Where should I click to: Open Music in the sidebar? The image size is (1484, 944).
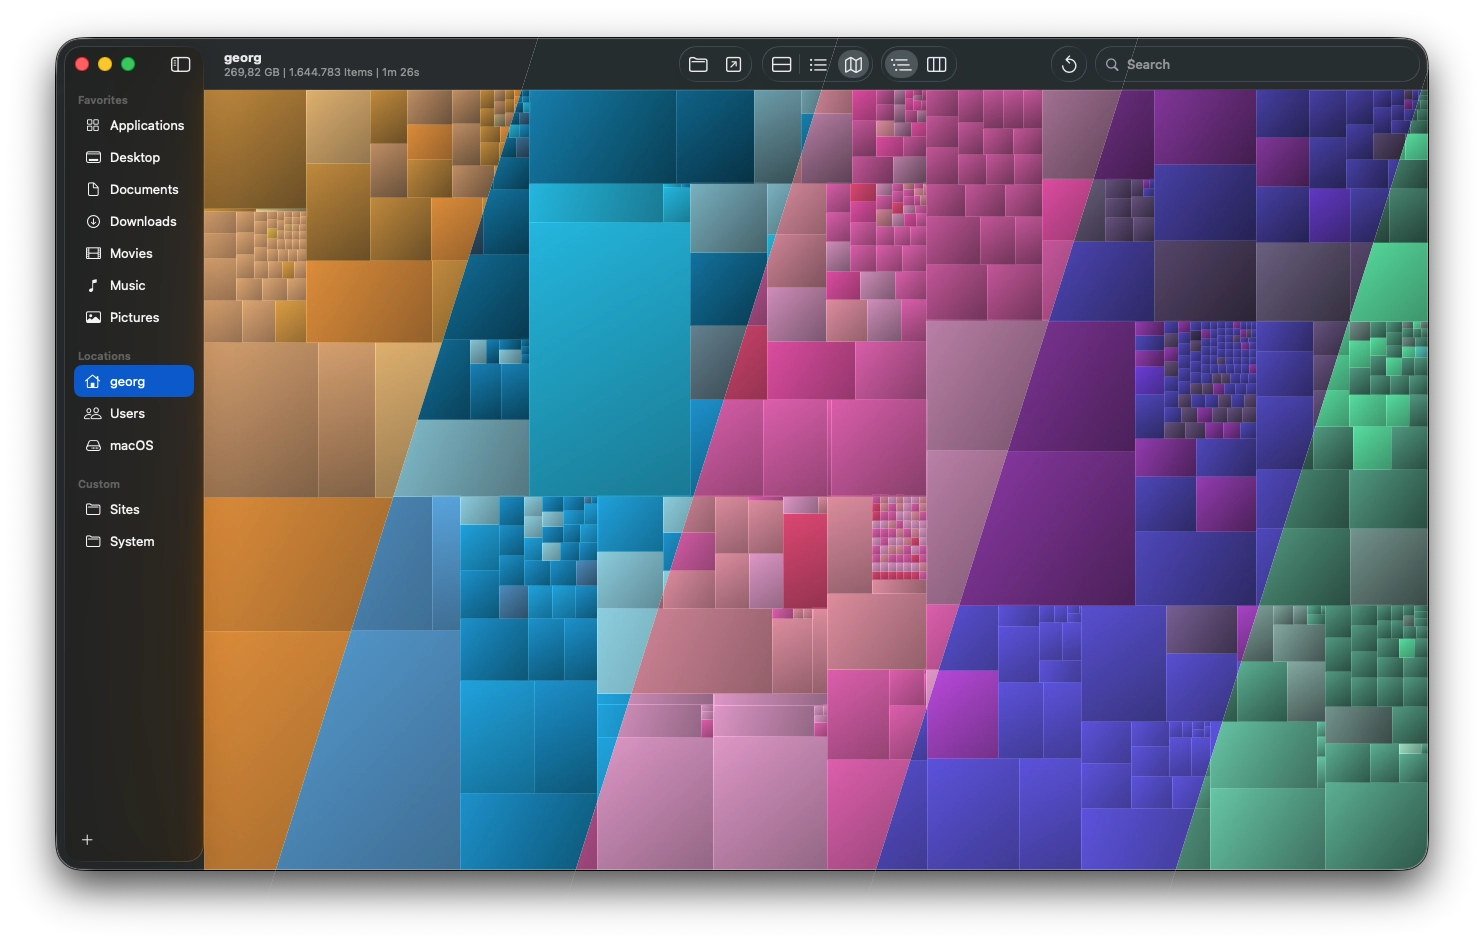[x=134, y=285]
